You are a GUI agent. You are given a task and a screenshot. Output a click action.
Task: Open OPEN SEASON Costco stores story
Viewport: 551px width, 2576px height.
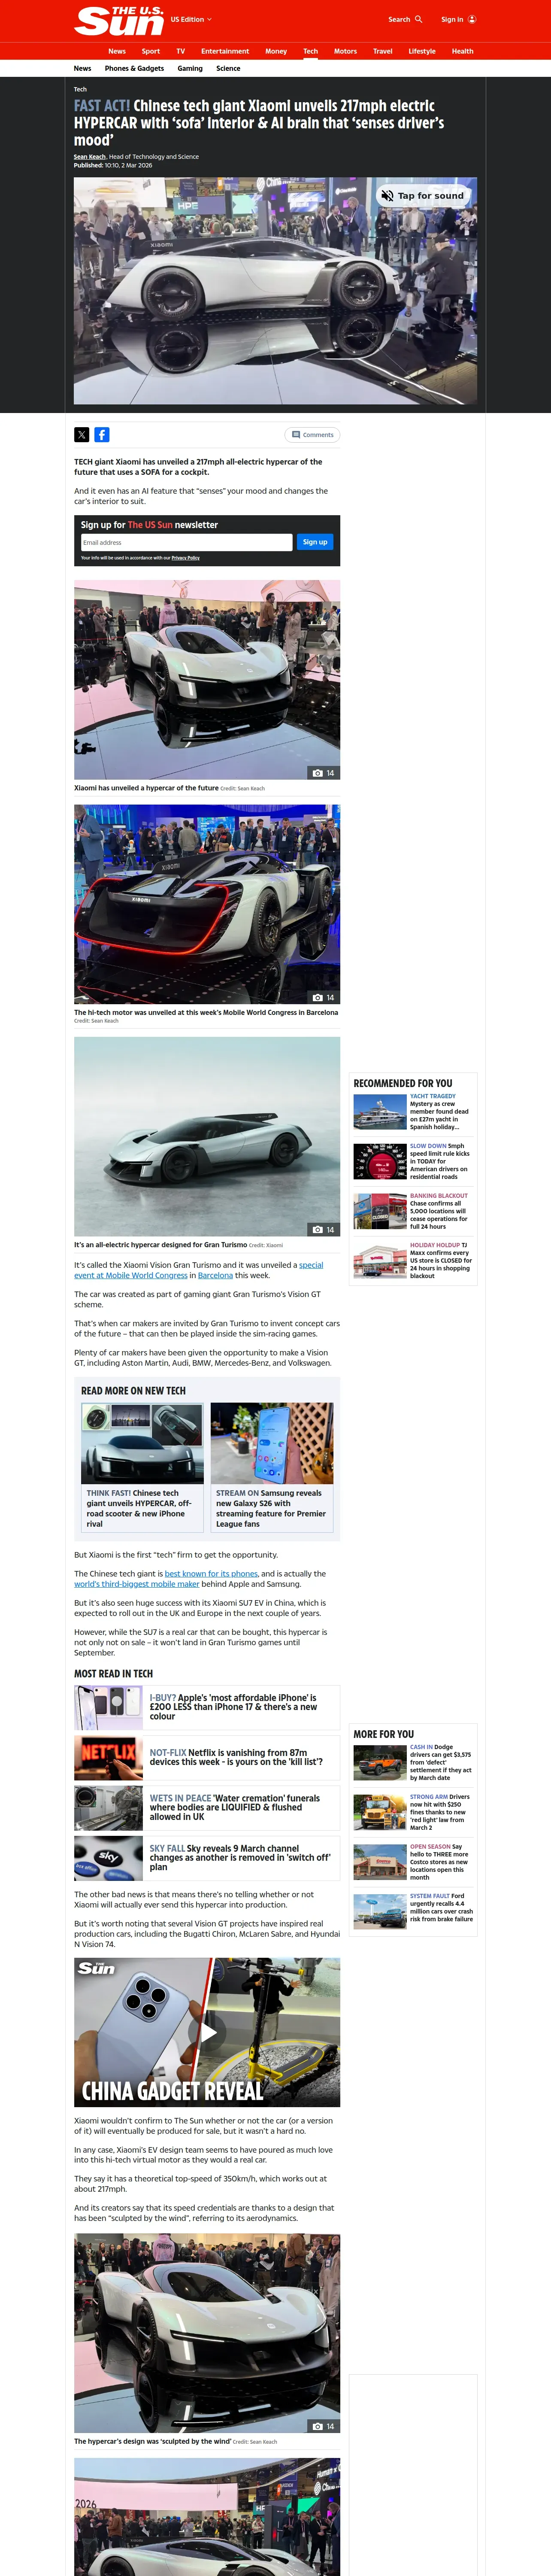click(x=413, y=1862)
